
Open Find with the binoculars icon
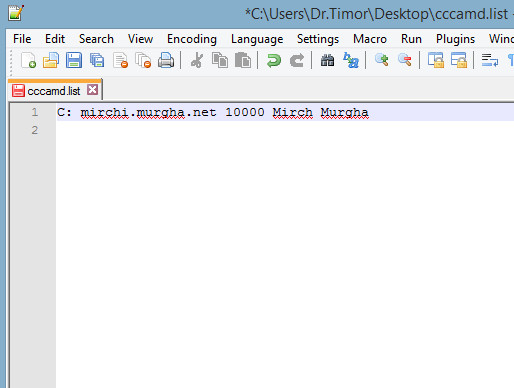click(327, 61)
